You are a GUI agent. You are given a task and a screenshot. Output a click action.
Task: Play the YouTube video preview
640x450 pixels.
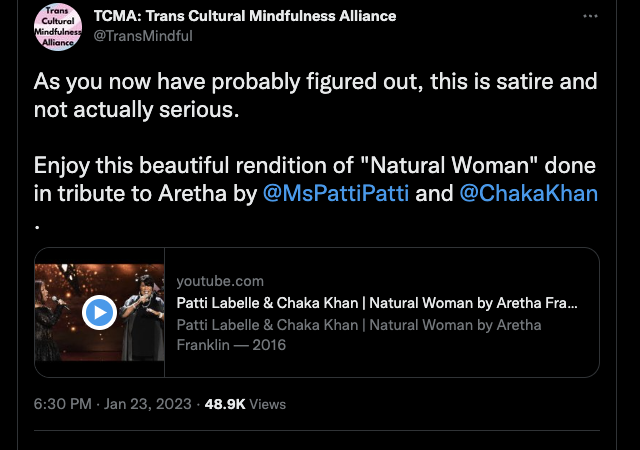[99, 312]
